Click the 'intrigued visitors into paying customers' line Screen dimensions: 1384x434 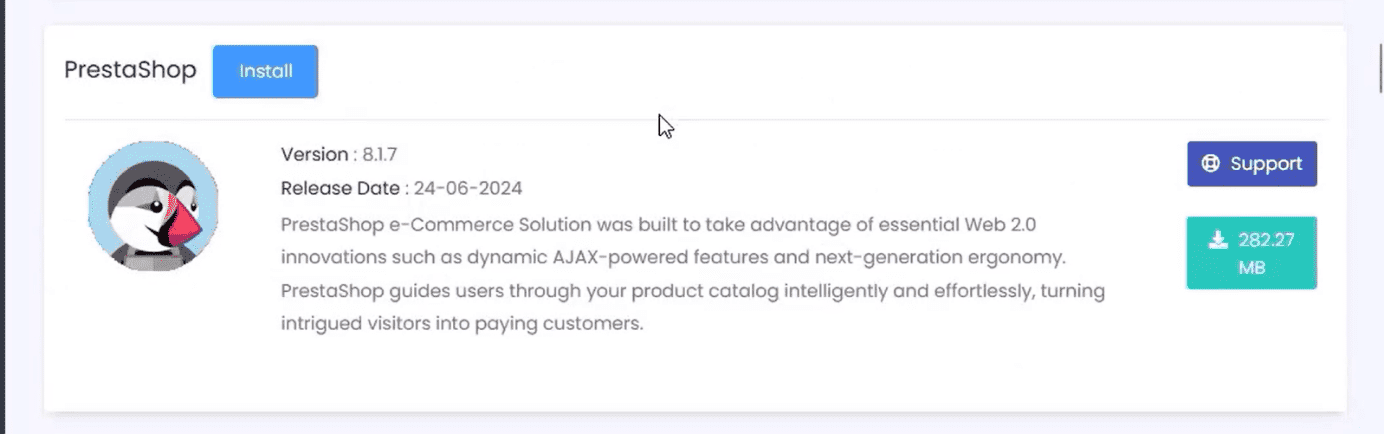pos(461,324)
